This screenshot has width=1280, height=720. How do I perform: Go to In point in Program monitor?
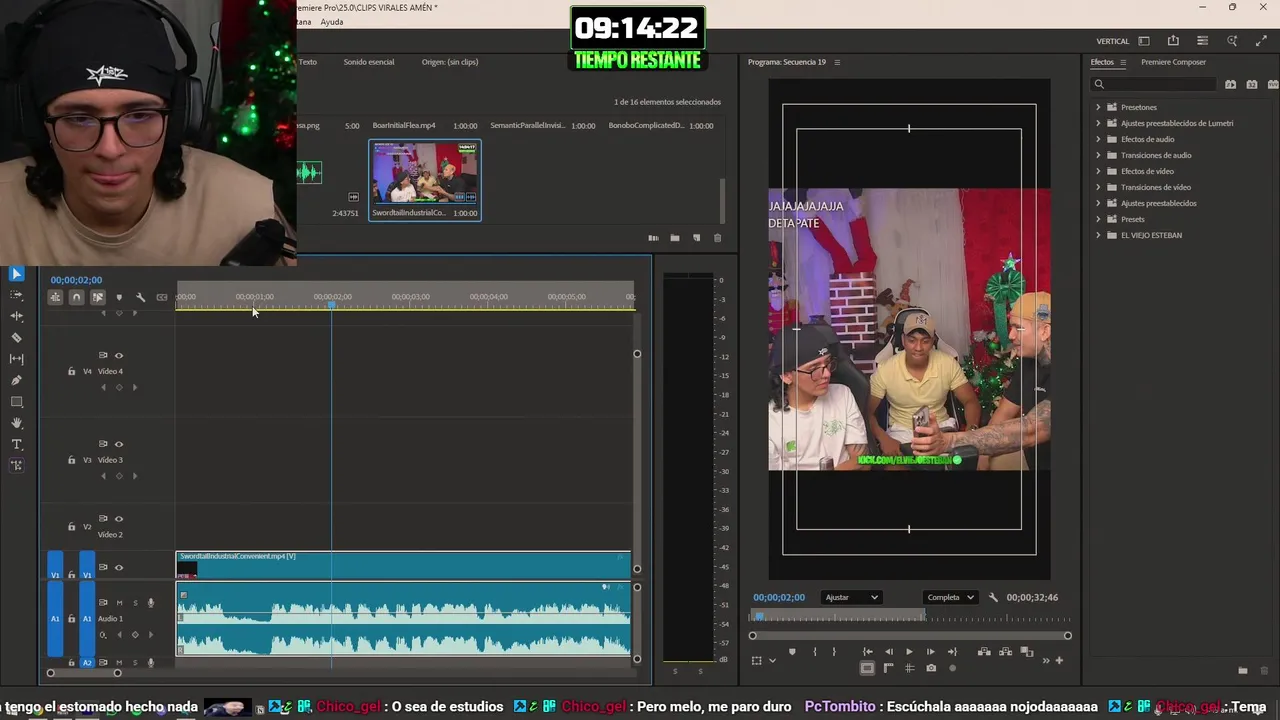click(x=867, y=652)
